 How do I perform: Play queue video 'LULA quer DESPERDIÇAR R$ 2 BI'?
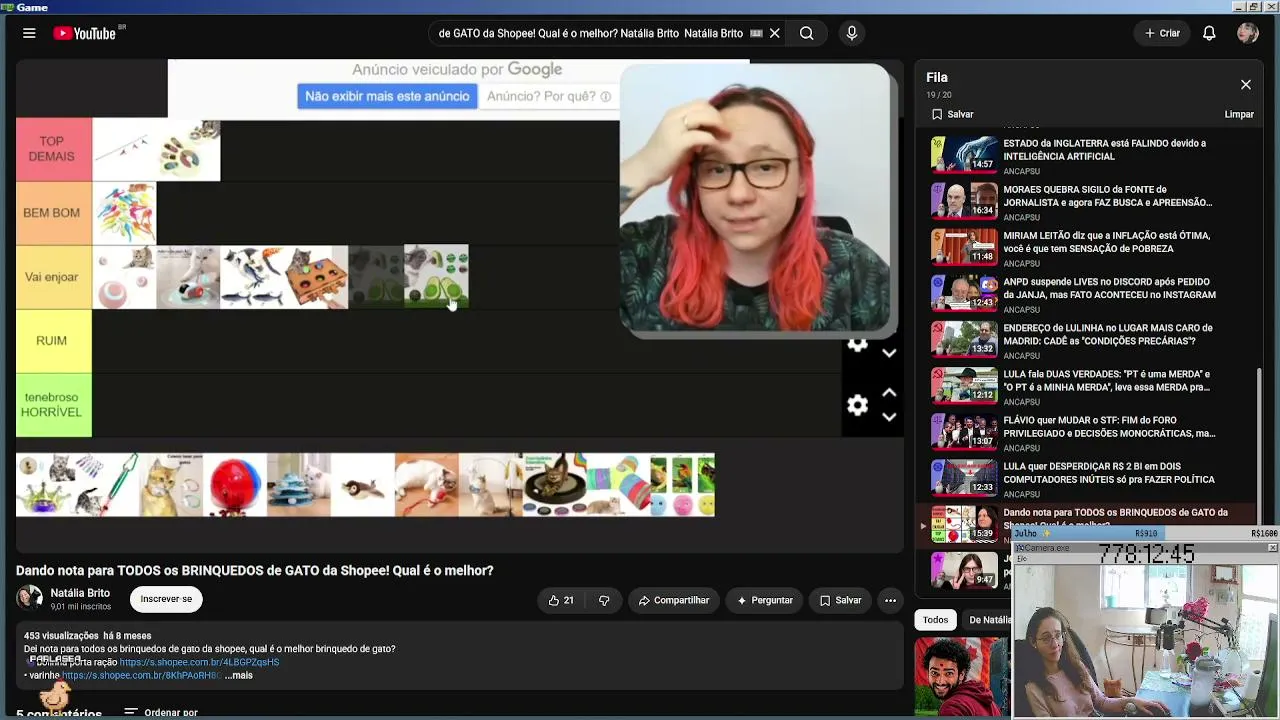[x=1109, y=473]
